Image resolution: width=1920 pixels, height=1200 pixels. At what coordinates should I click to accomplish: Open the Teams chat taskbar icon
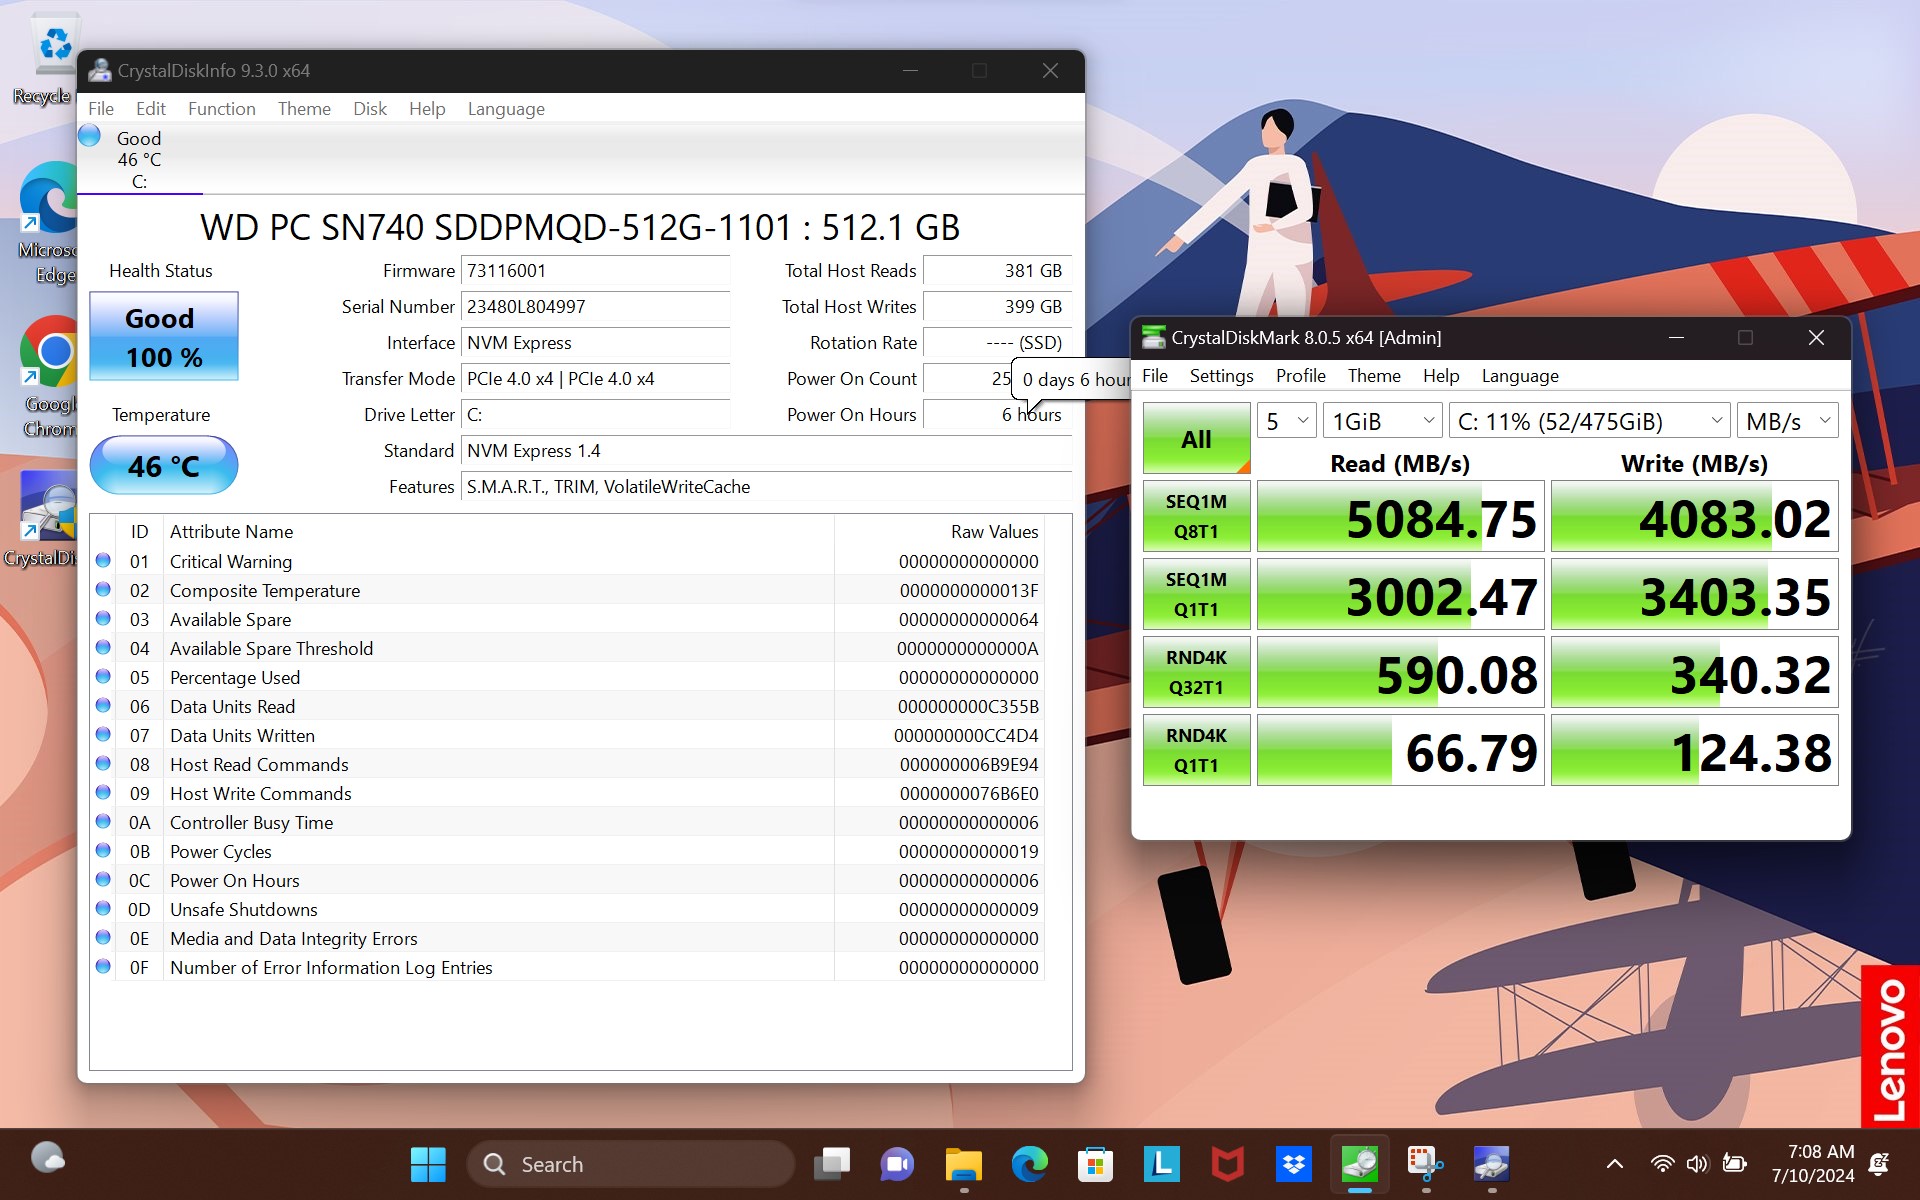[x=897, y=1164]
